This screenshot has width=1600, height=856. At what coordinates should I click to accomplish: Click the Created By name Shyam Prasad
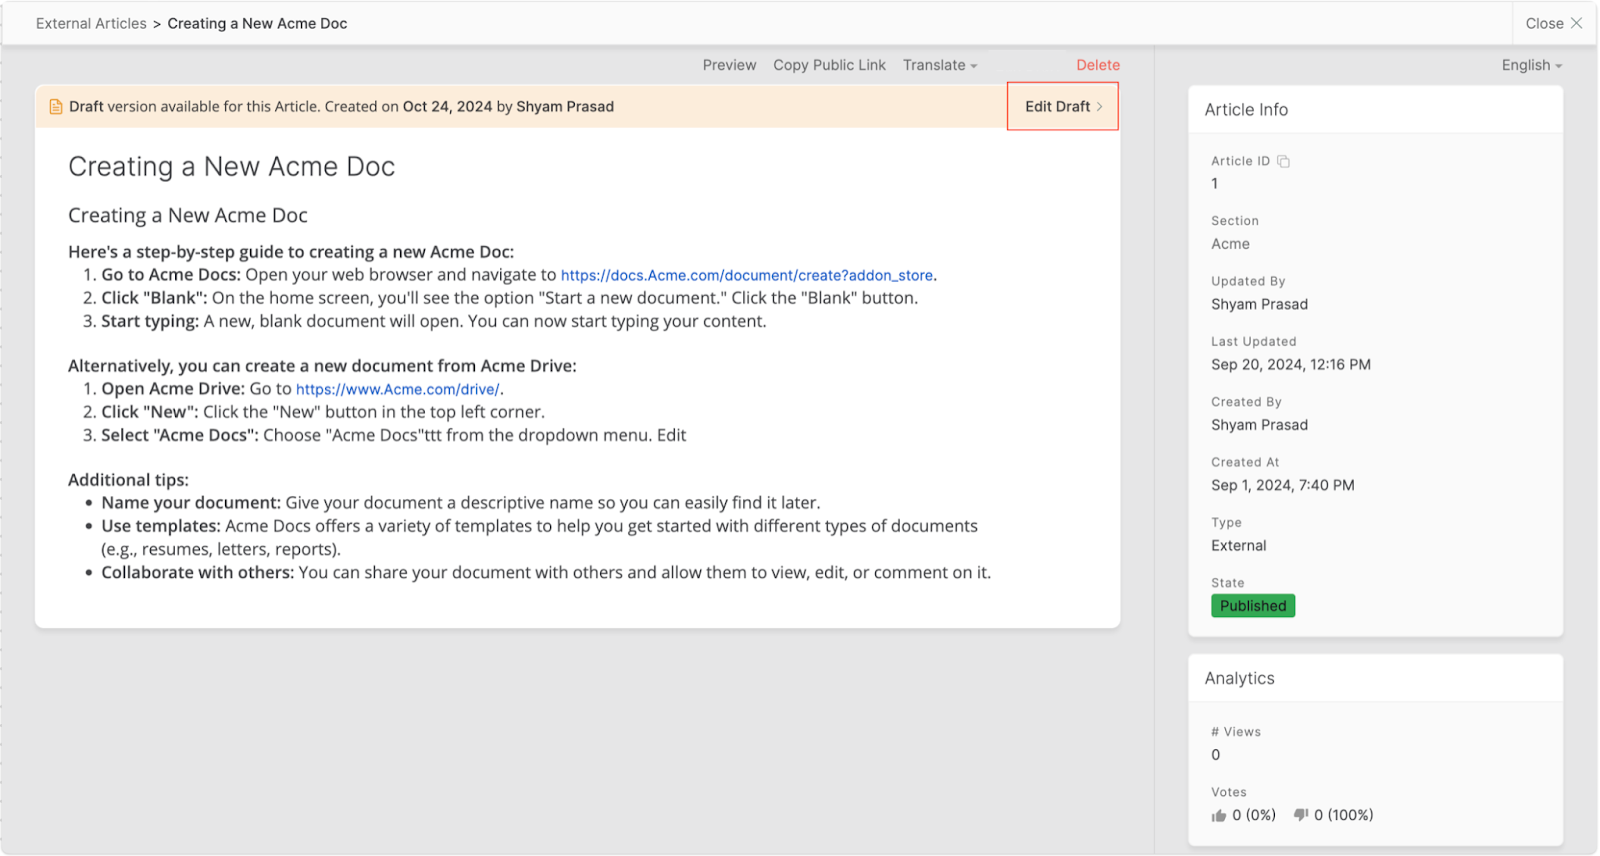pyautogui.click(x=1259, y=425)
